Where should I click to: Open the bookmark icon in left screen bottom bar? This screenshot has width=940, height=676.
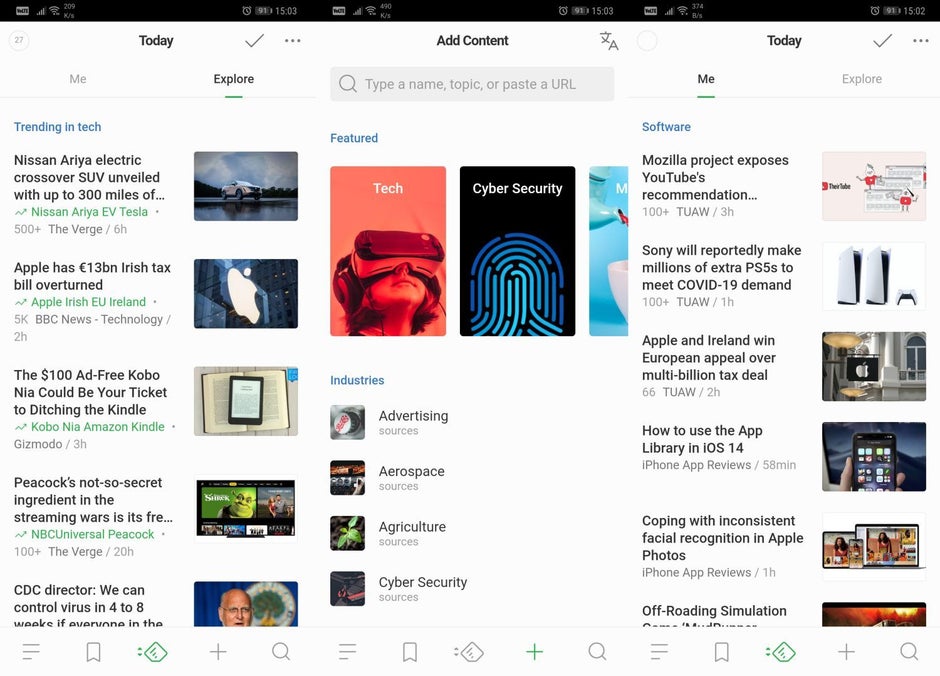[x=94, y=652]
